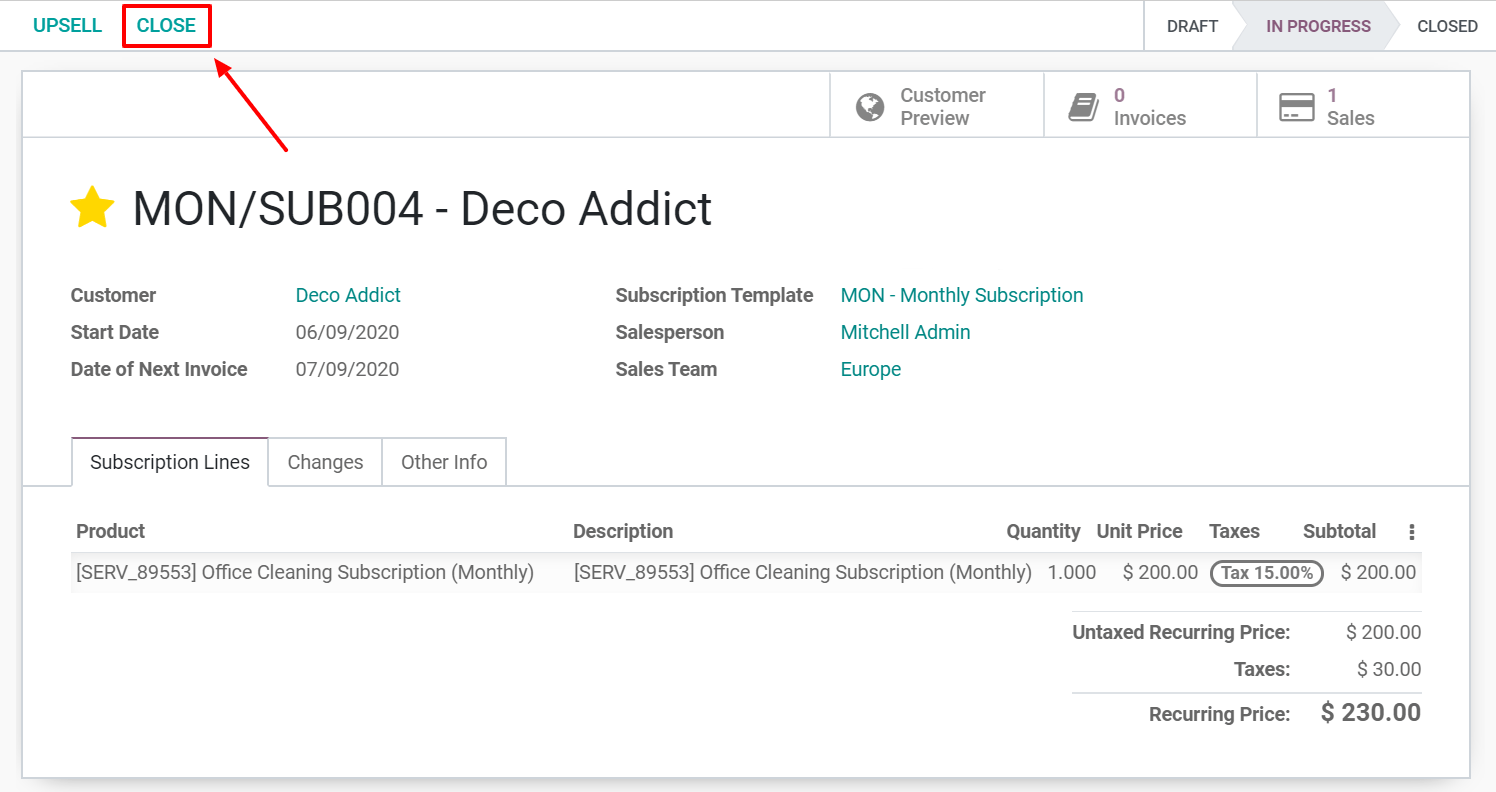Viewport: 1496px width, 792px height.
Task: Click the Tax 15.00% tag
Action: tap(1266, 572)
